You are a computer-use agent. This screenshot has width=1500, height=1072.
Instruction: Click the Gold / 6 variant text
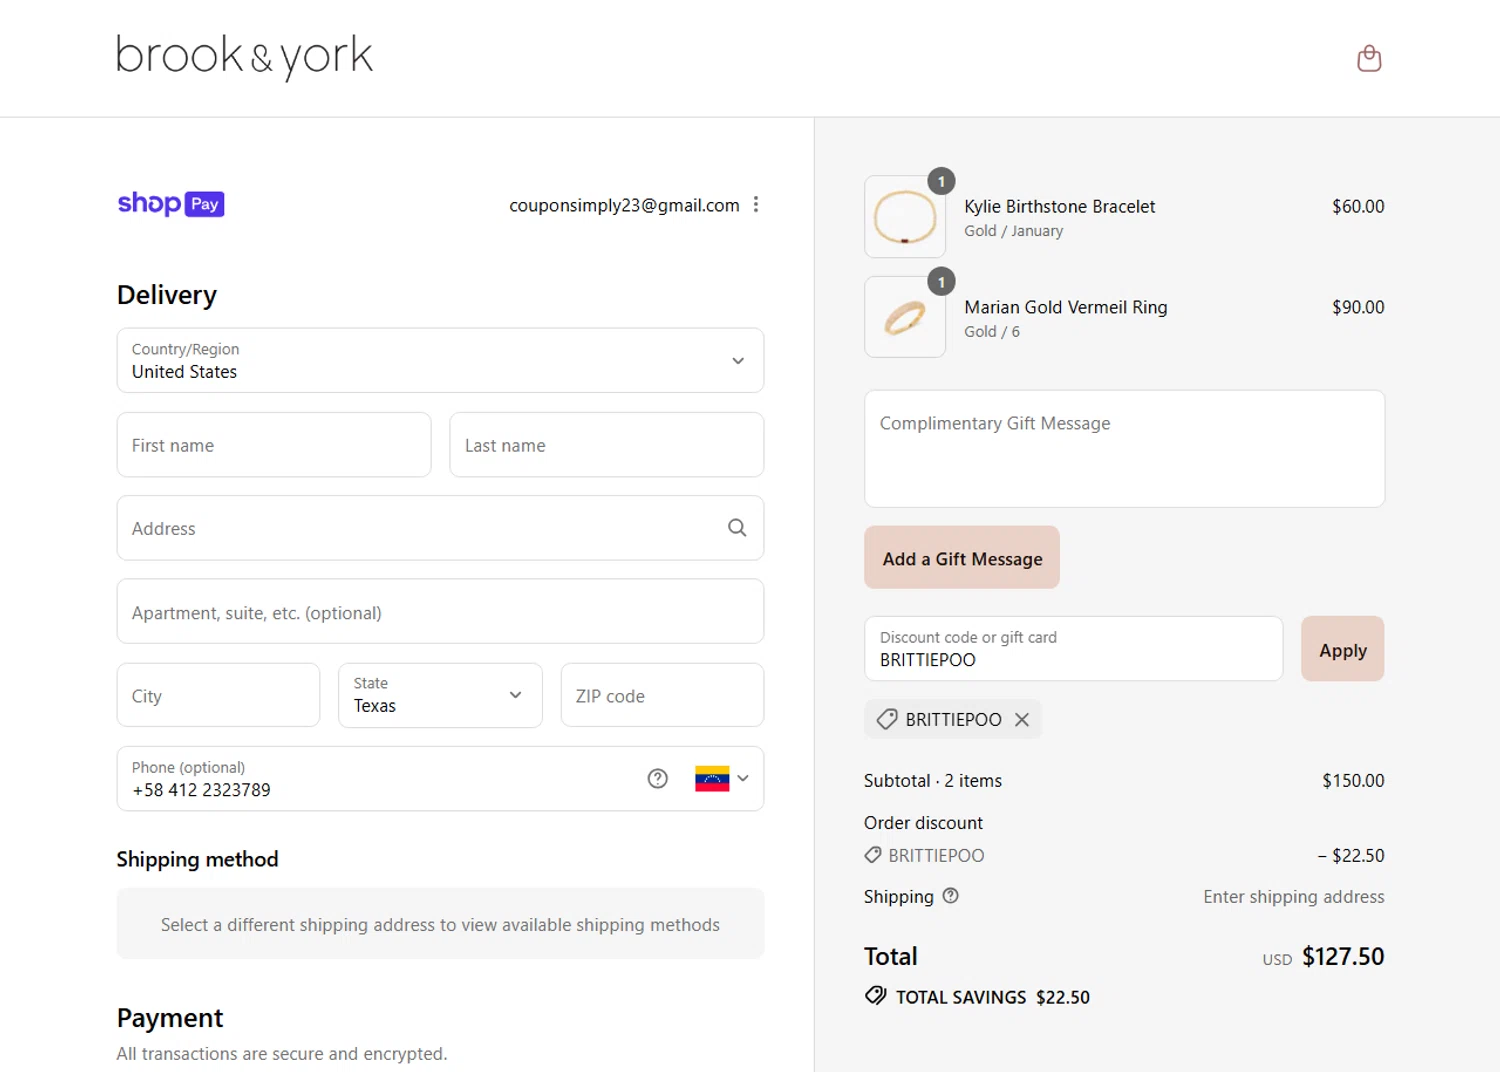[992, 332]
